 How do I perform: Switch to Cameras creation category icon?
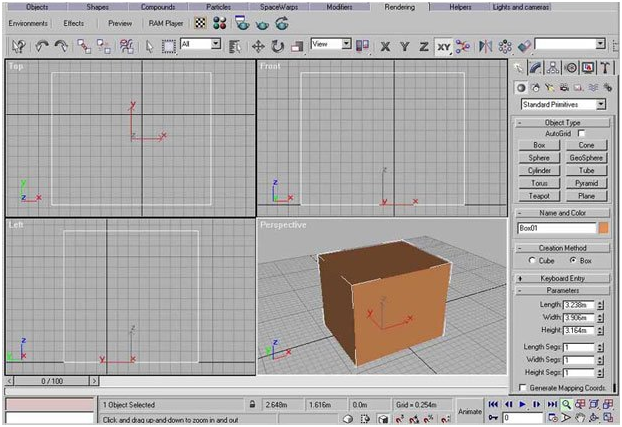coord(564,88)
